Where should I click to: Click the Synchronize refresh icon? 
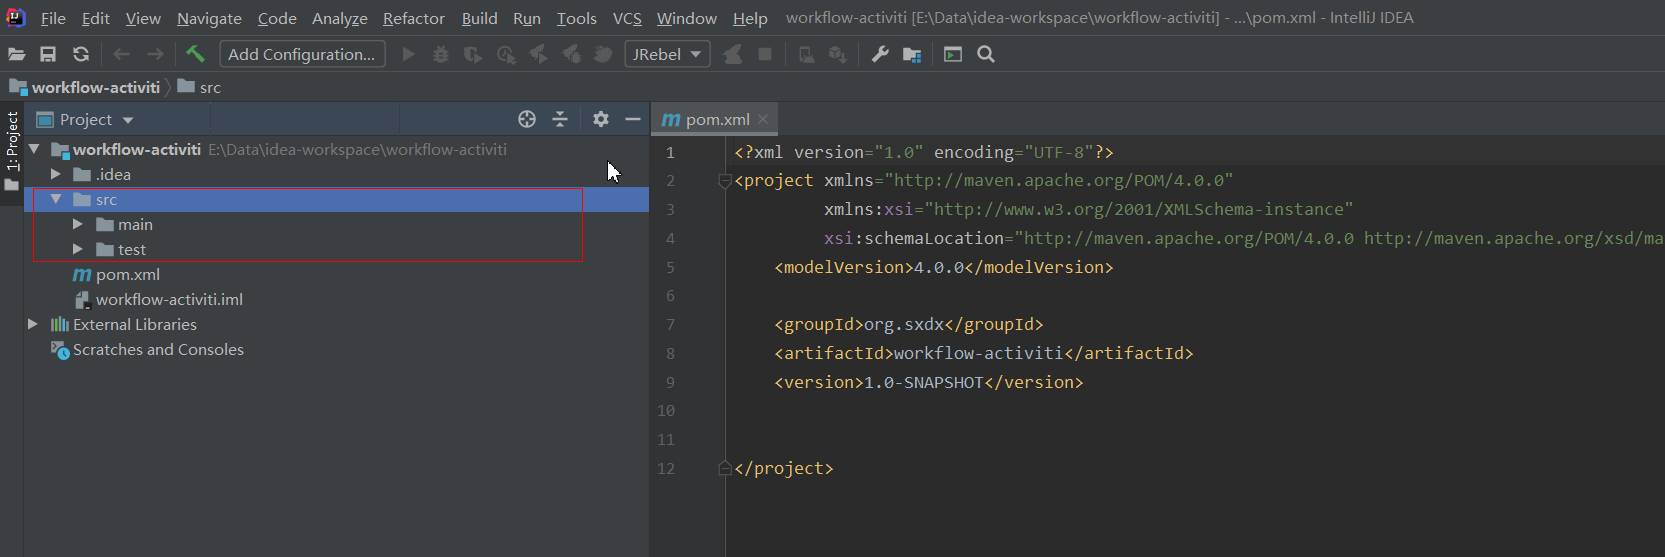(81, 54)
